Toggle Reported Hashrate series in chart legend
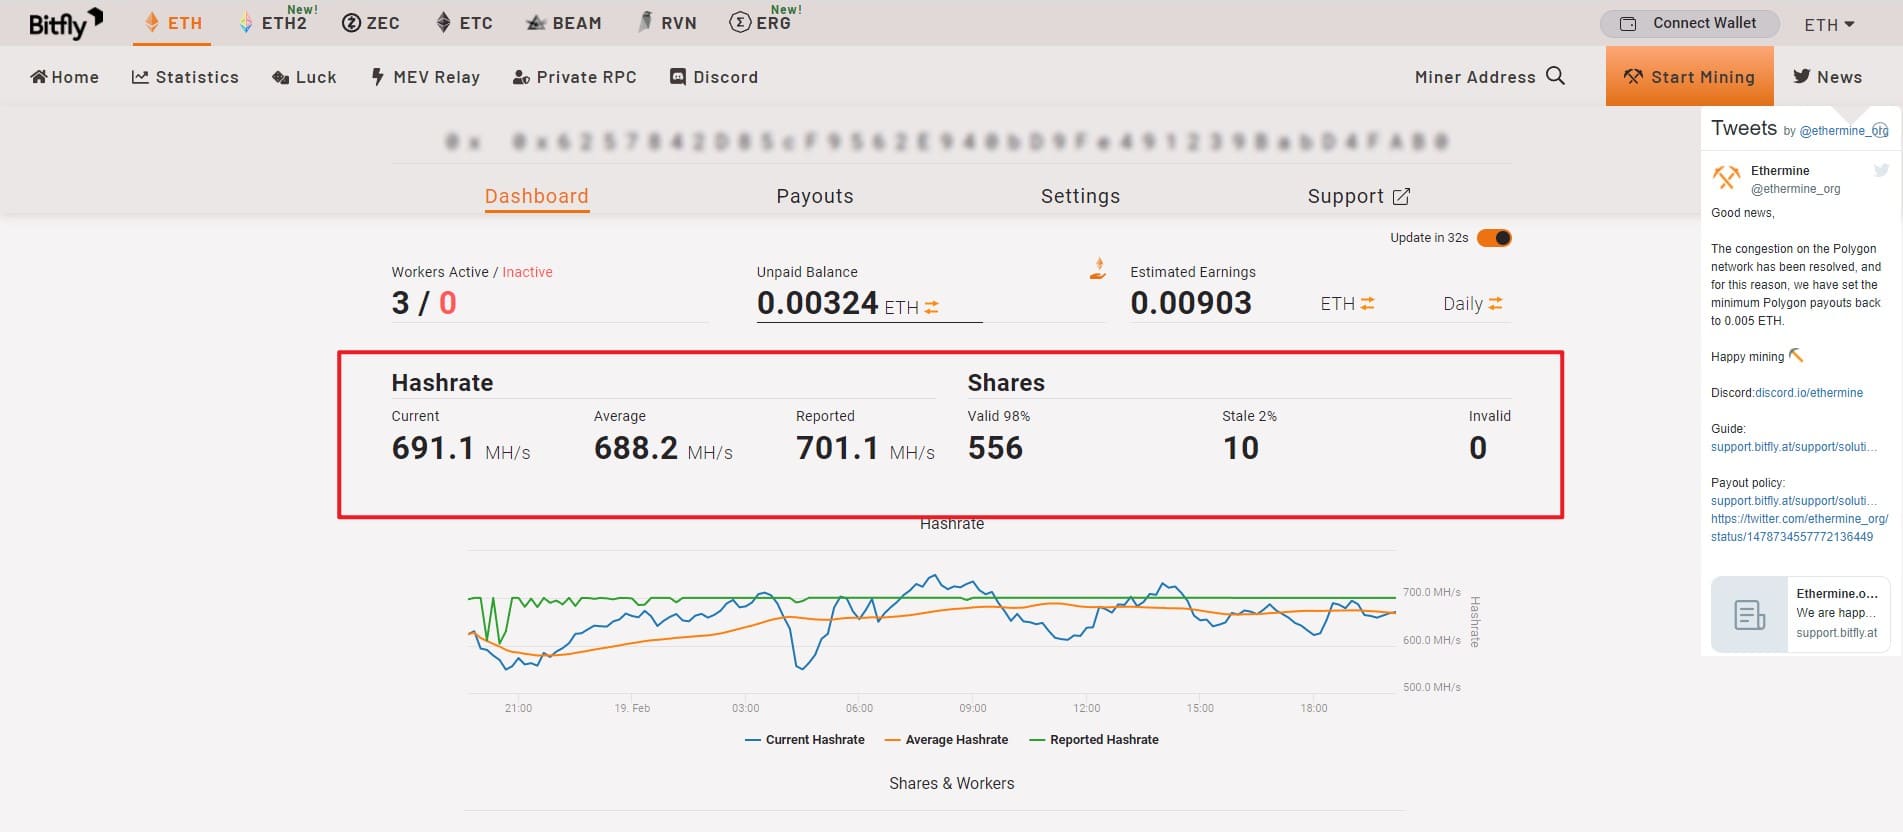The image size is (1903, 832). tap(1094, 740)
